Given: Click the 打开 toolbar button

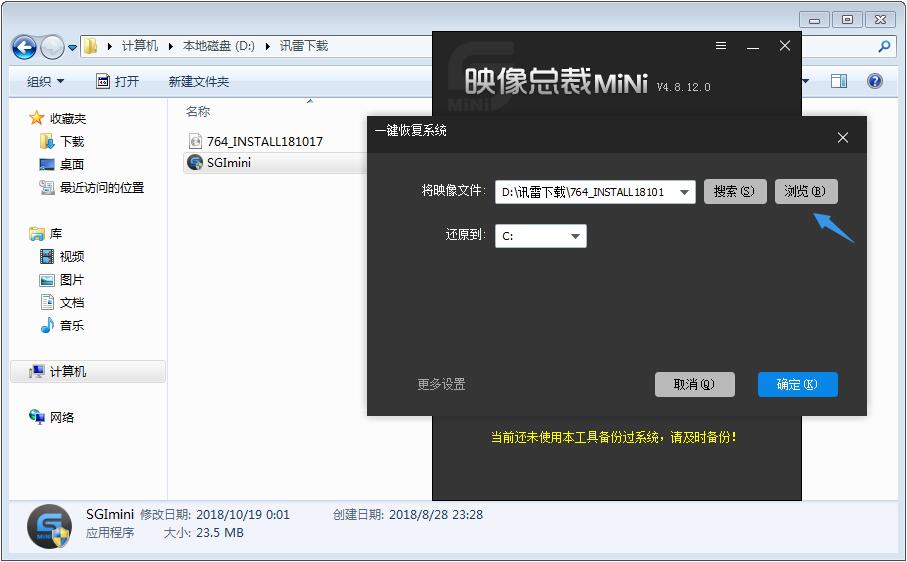Looking at the screenshot, I should coord(117,82).
